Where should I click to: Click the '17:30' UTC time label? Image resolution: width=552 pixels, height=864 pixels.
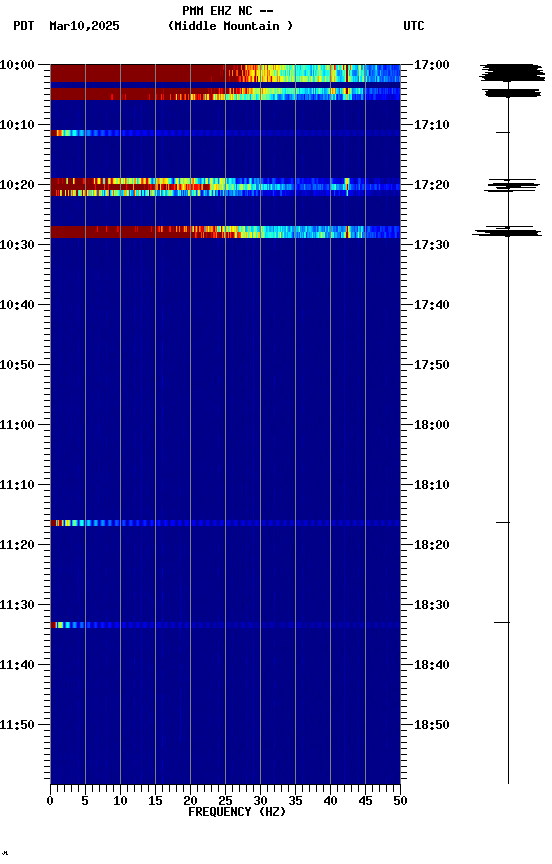point(431,245)
